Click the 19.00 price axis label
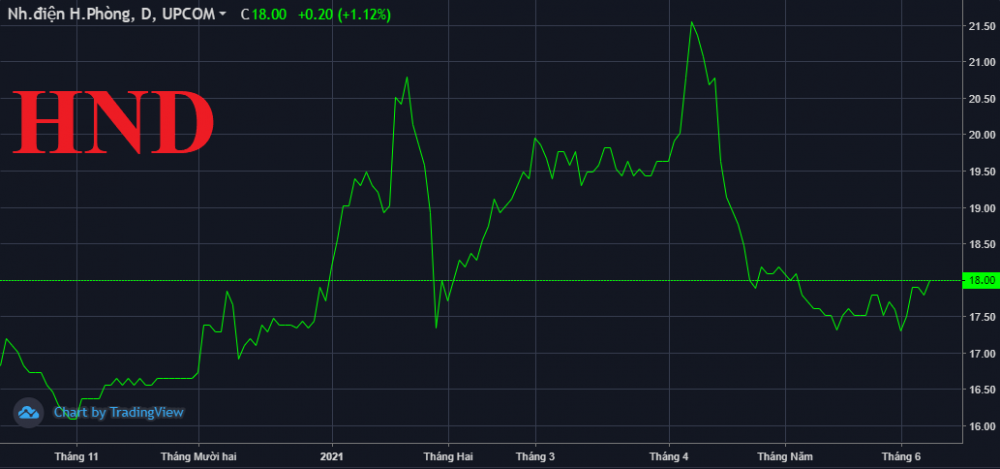1000x469 pixels. (982, 208)
